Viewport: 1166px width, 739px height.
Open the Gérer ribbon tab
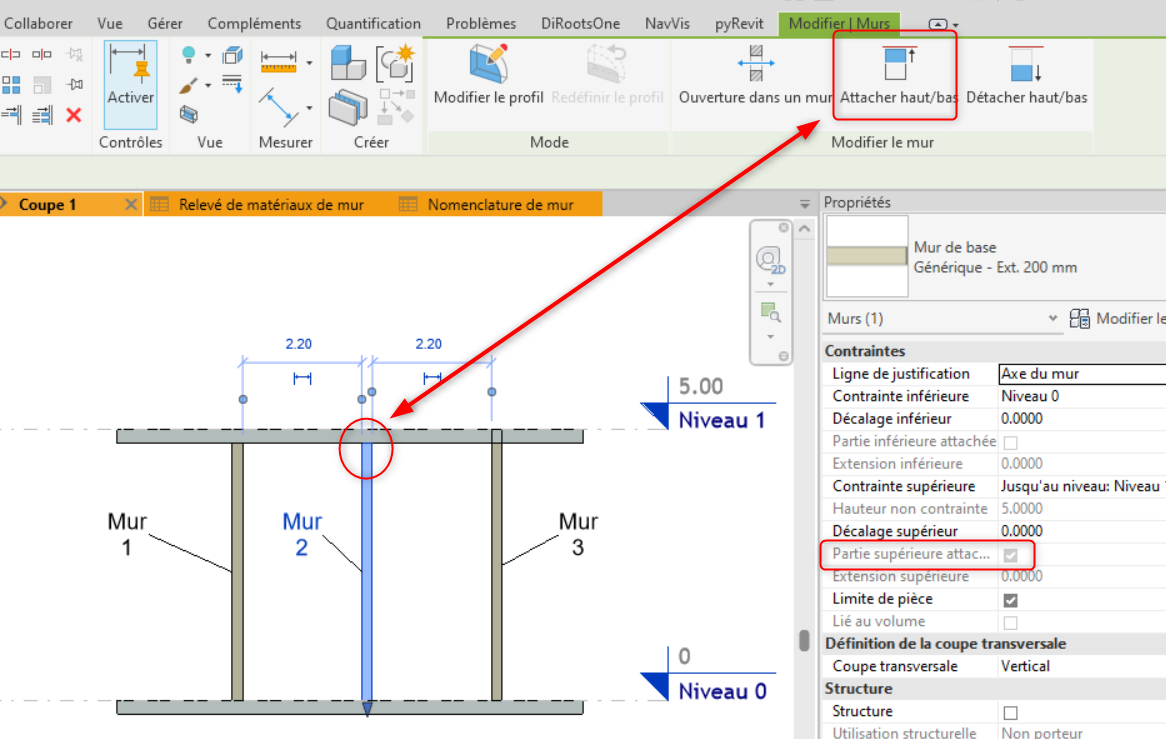(165, 24)
